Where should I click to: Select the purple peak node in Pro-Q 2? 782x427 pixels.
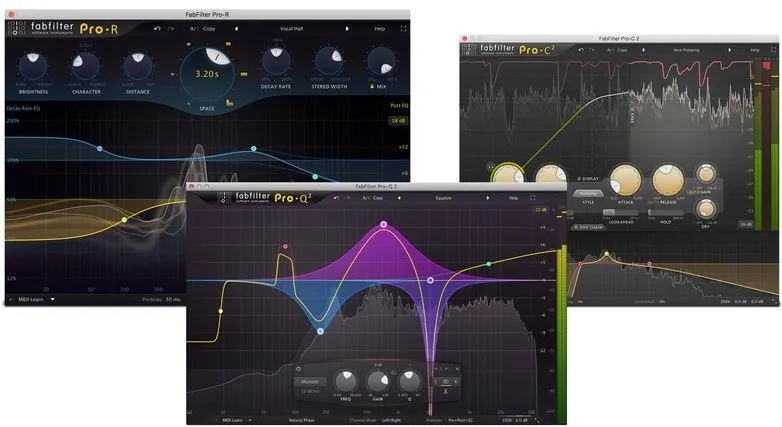384,224
